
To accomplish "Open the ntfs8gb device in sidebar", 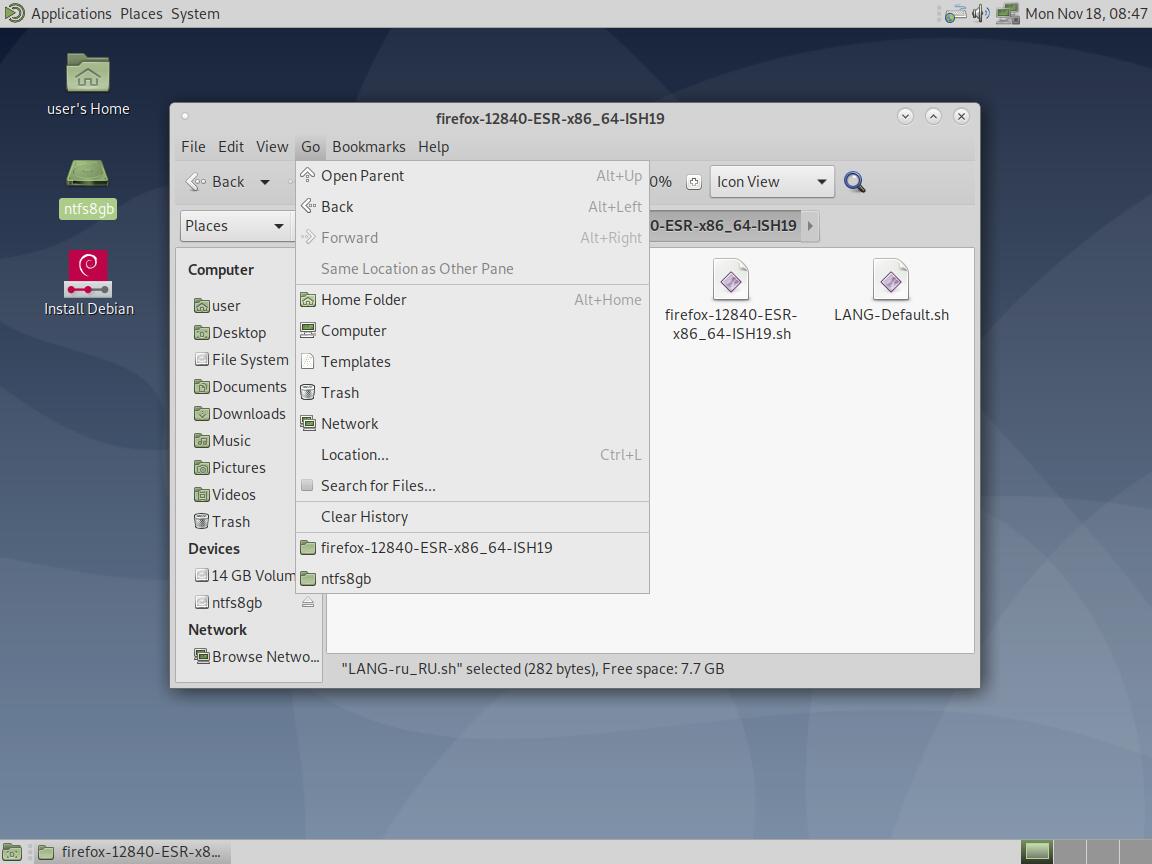I will click(x=228, y=602).
